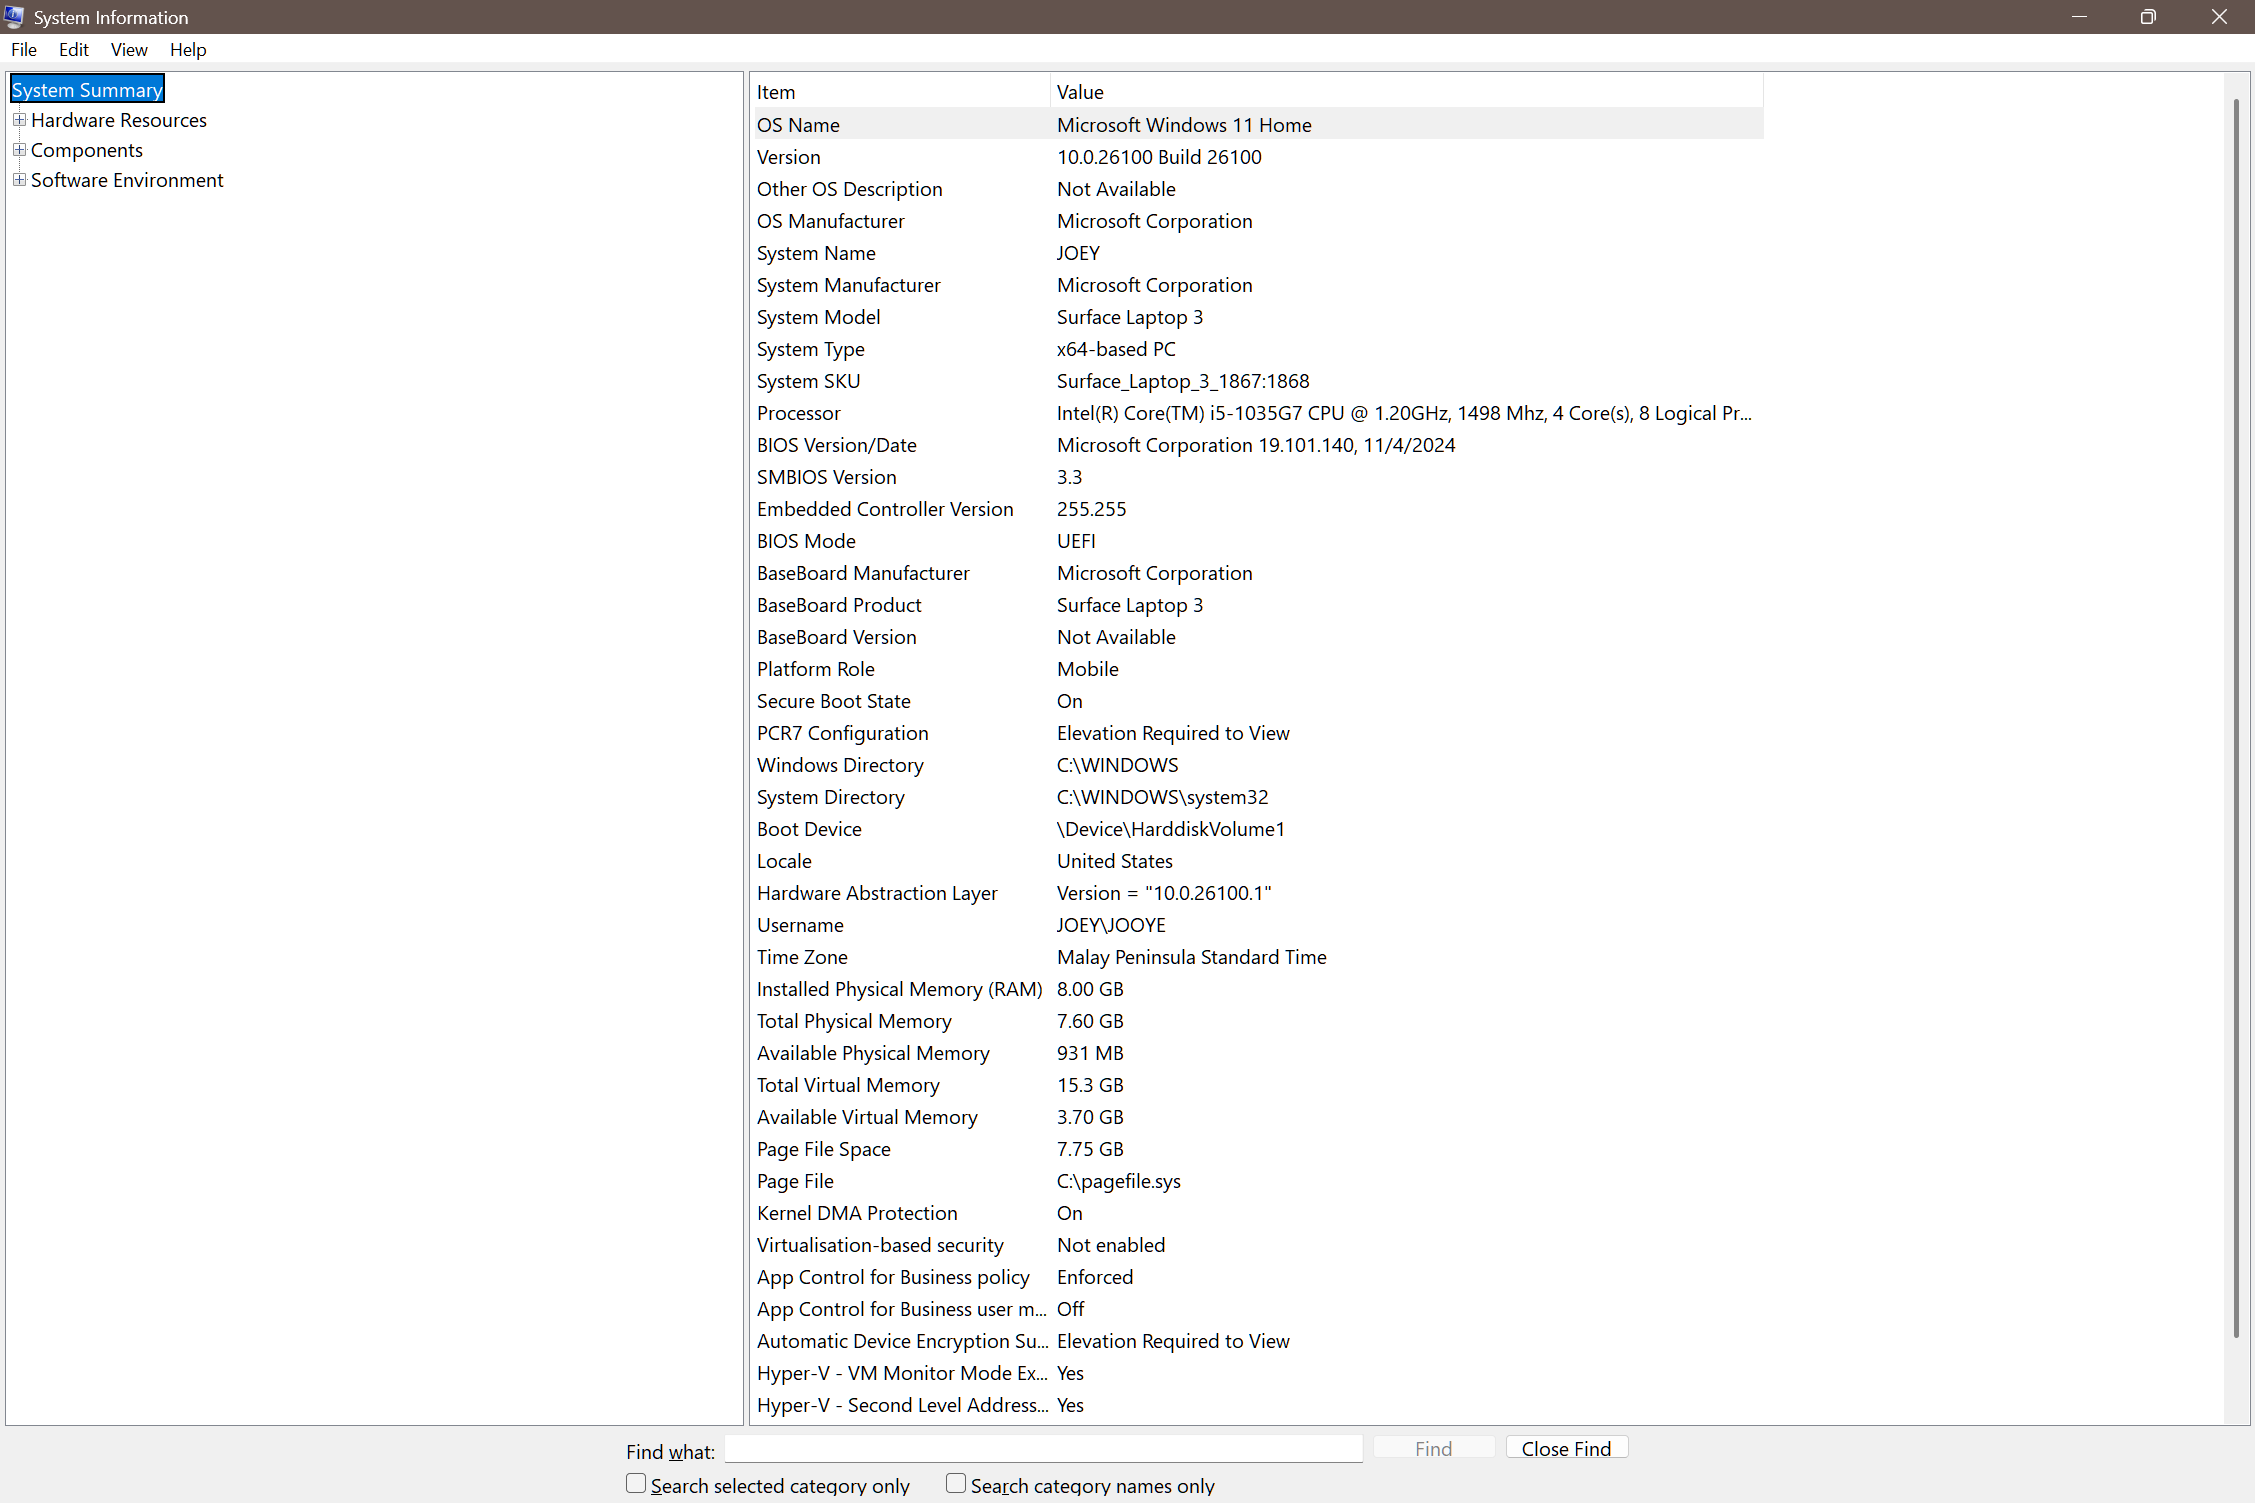Select the Available Physical Memory row
Image resolution: width=2255 pixels, height=1503 pixels.
click(x=1257, y=1053)
